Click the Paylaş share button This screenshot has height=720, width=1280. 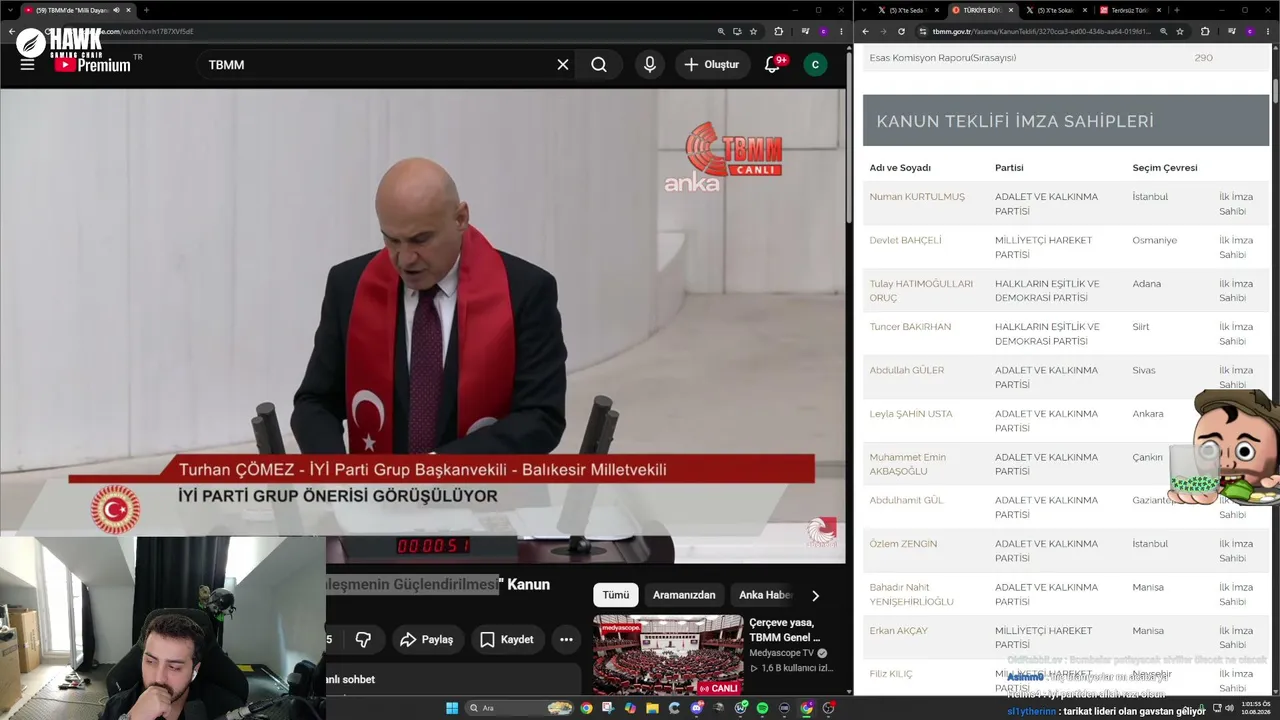[426, 639]
